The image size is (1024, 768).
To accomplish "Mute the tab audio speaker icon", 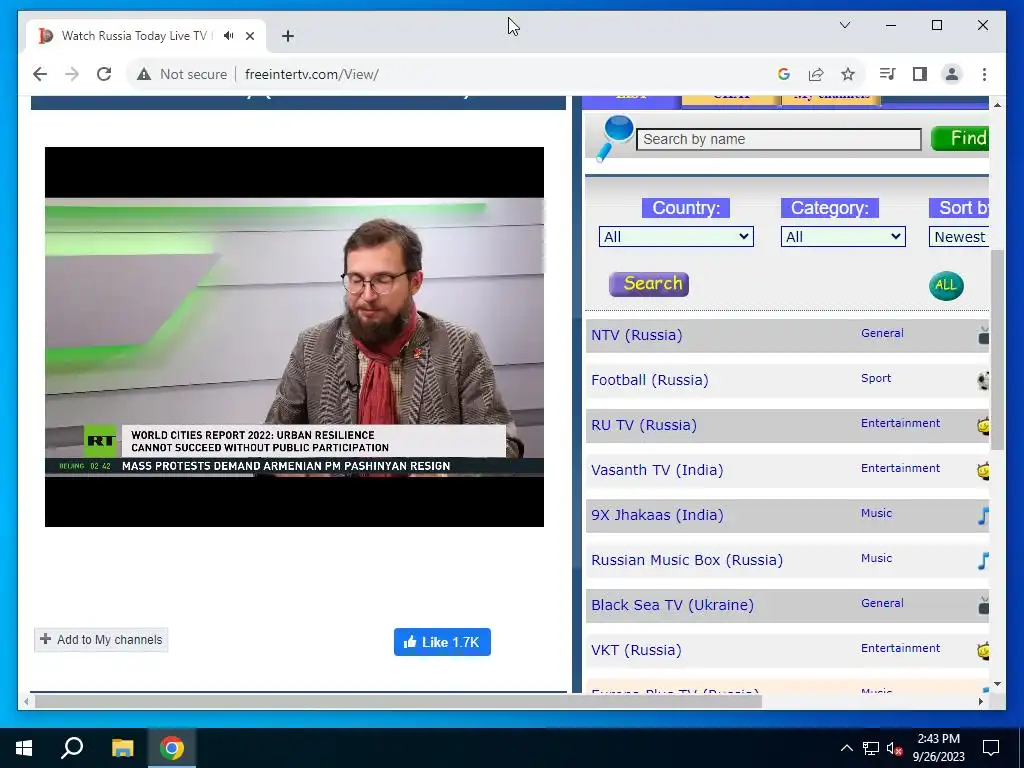I will click(228, 36).
